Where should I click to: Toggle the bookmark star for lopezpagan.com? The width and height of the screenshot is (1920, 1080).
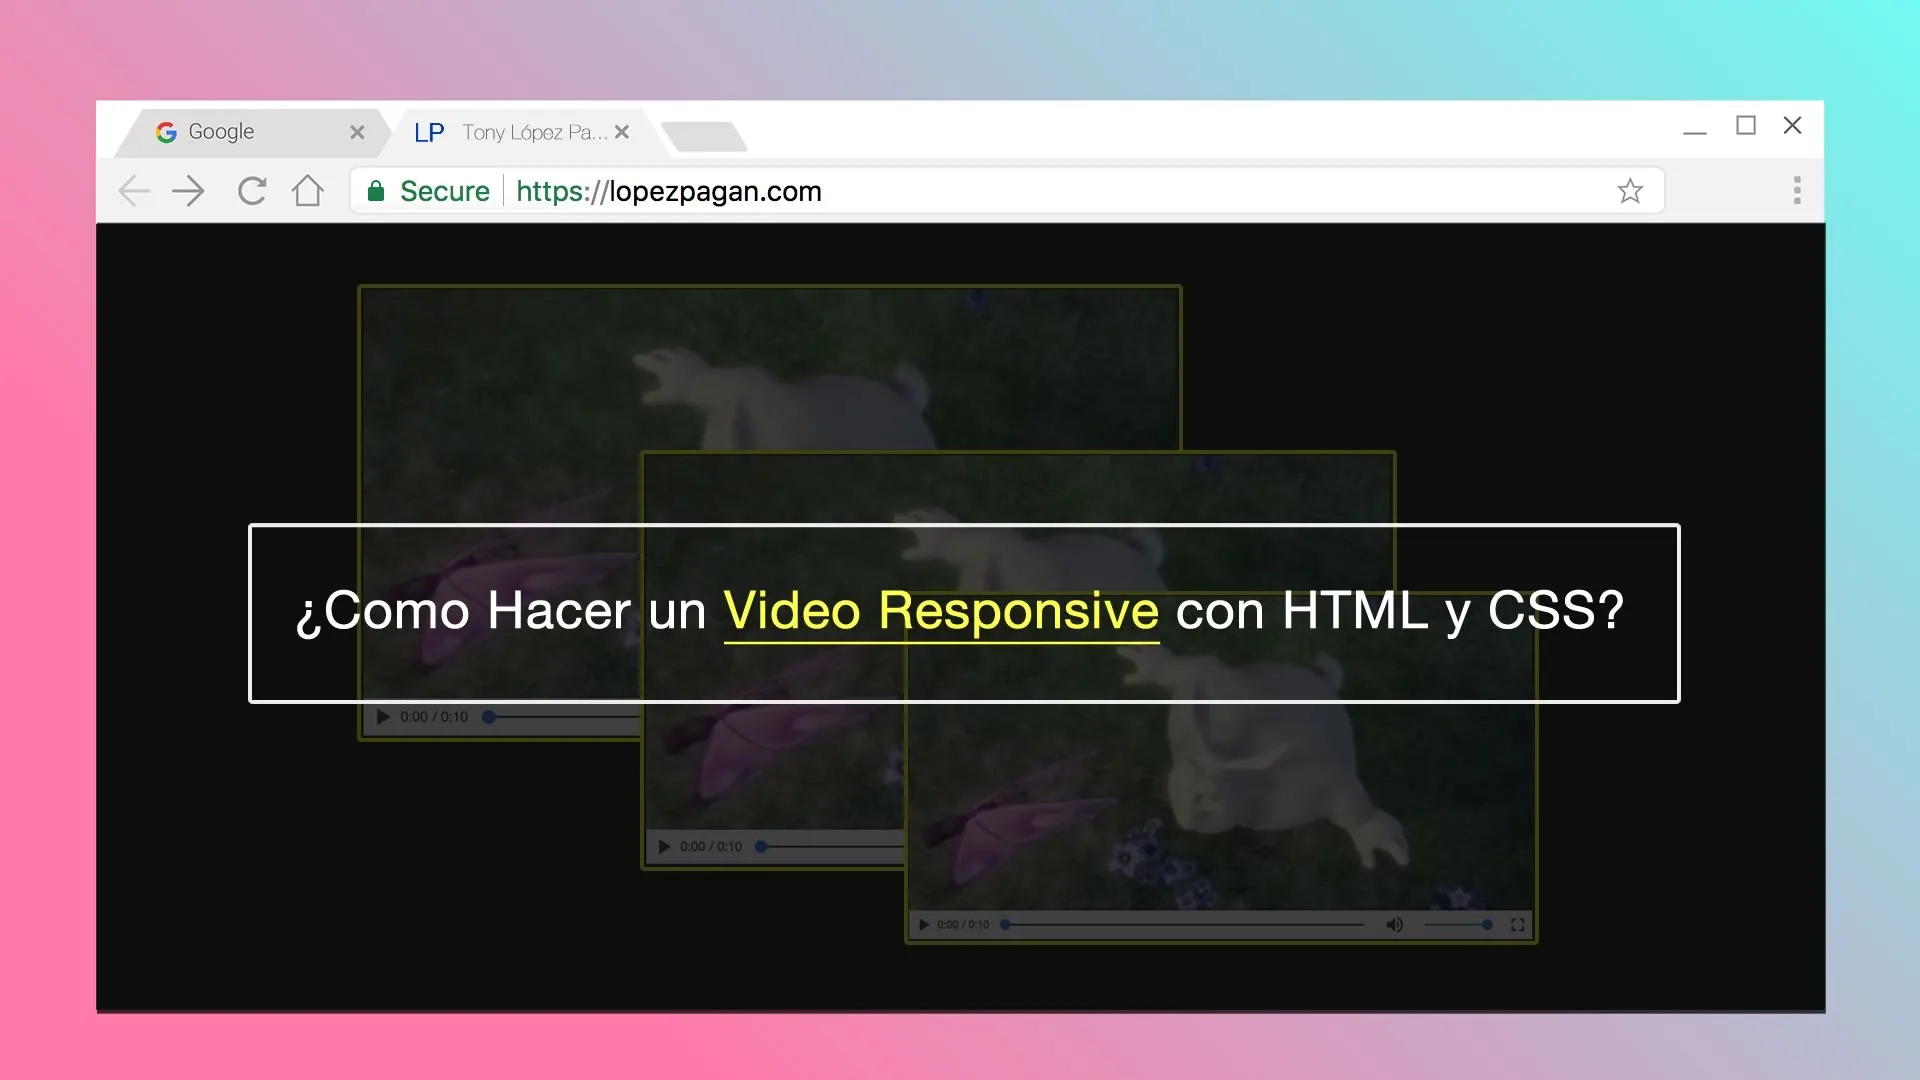pos(1630,190)
